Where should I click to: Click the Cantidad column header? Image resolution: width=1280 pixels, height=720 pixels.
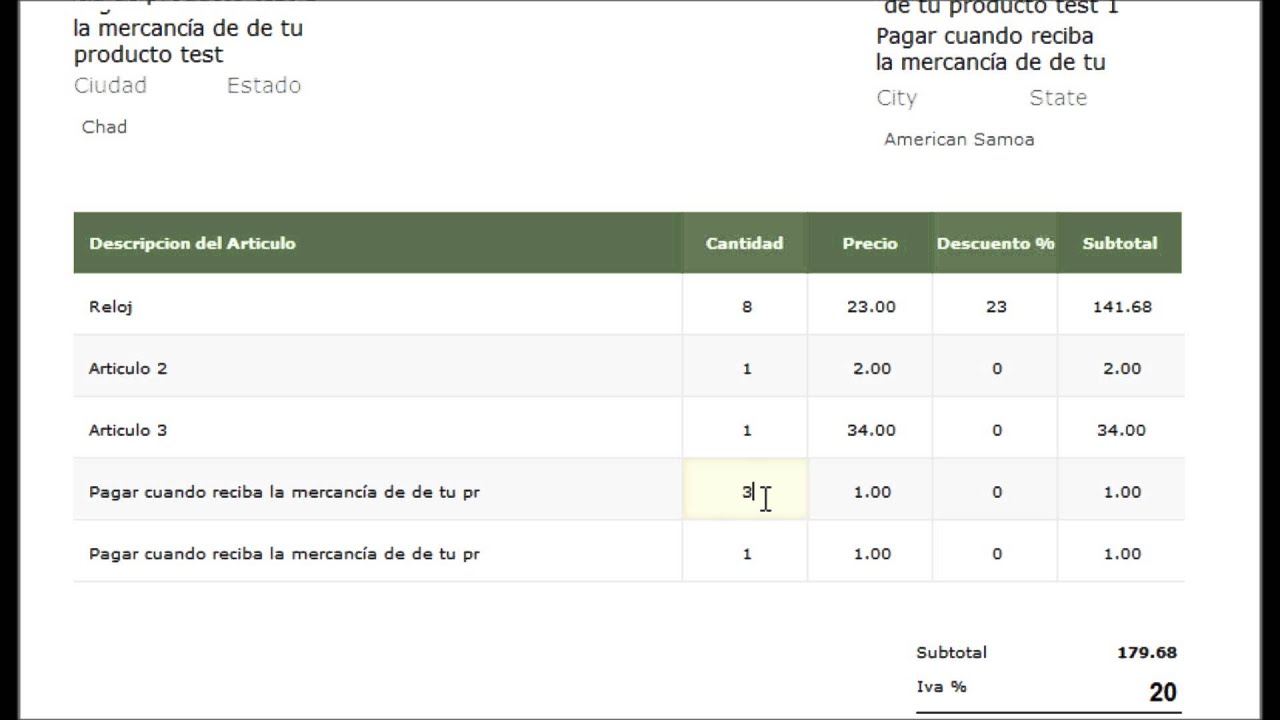[744, 243]
